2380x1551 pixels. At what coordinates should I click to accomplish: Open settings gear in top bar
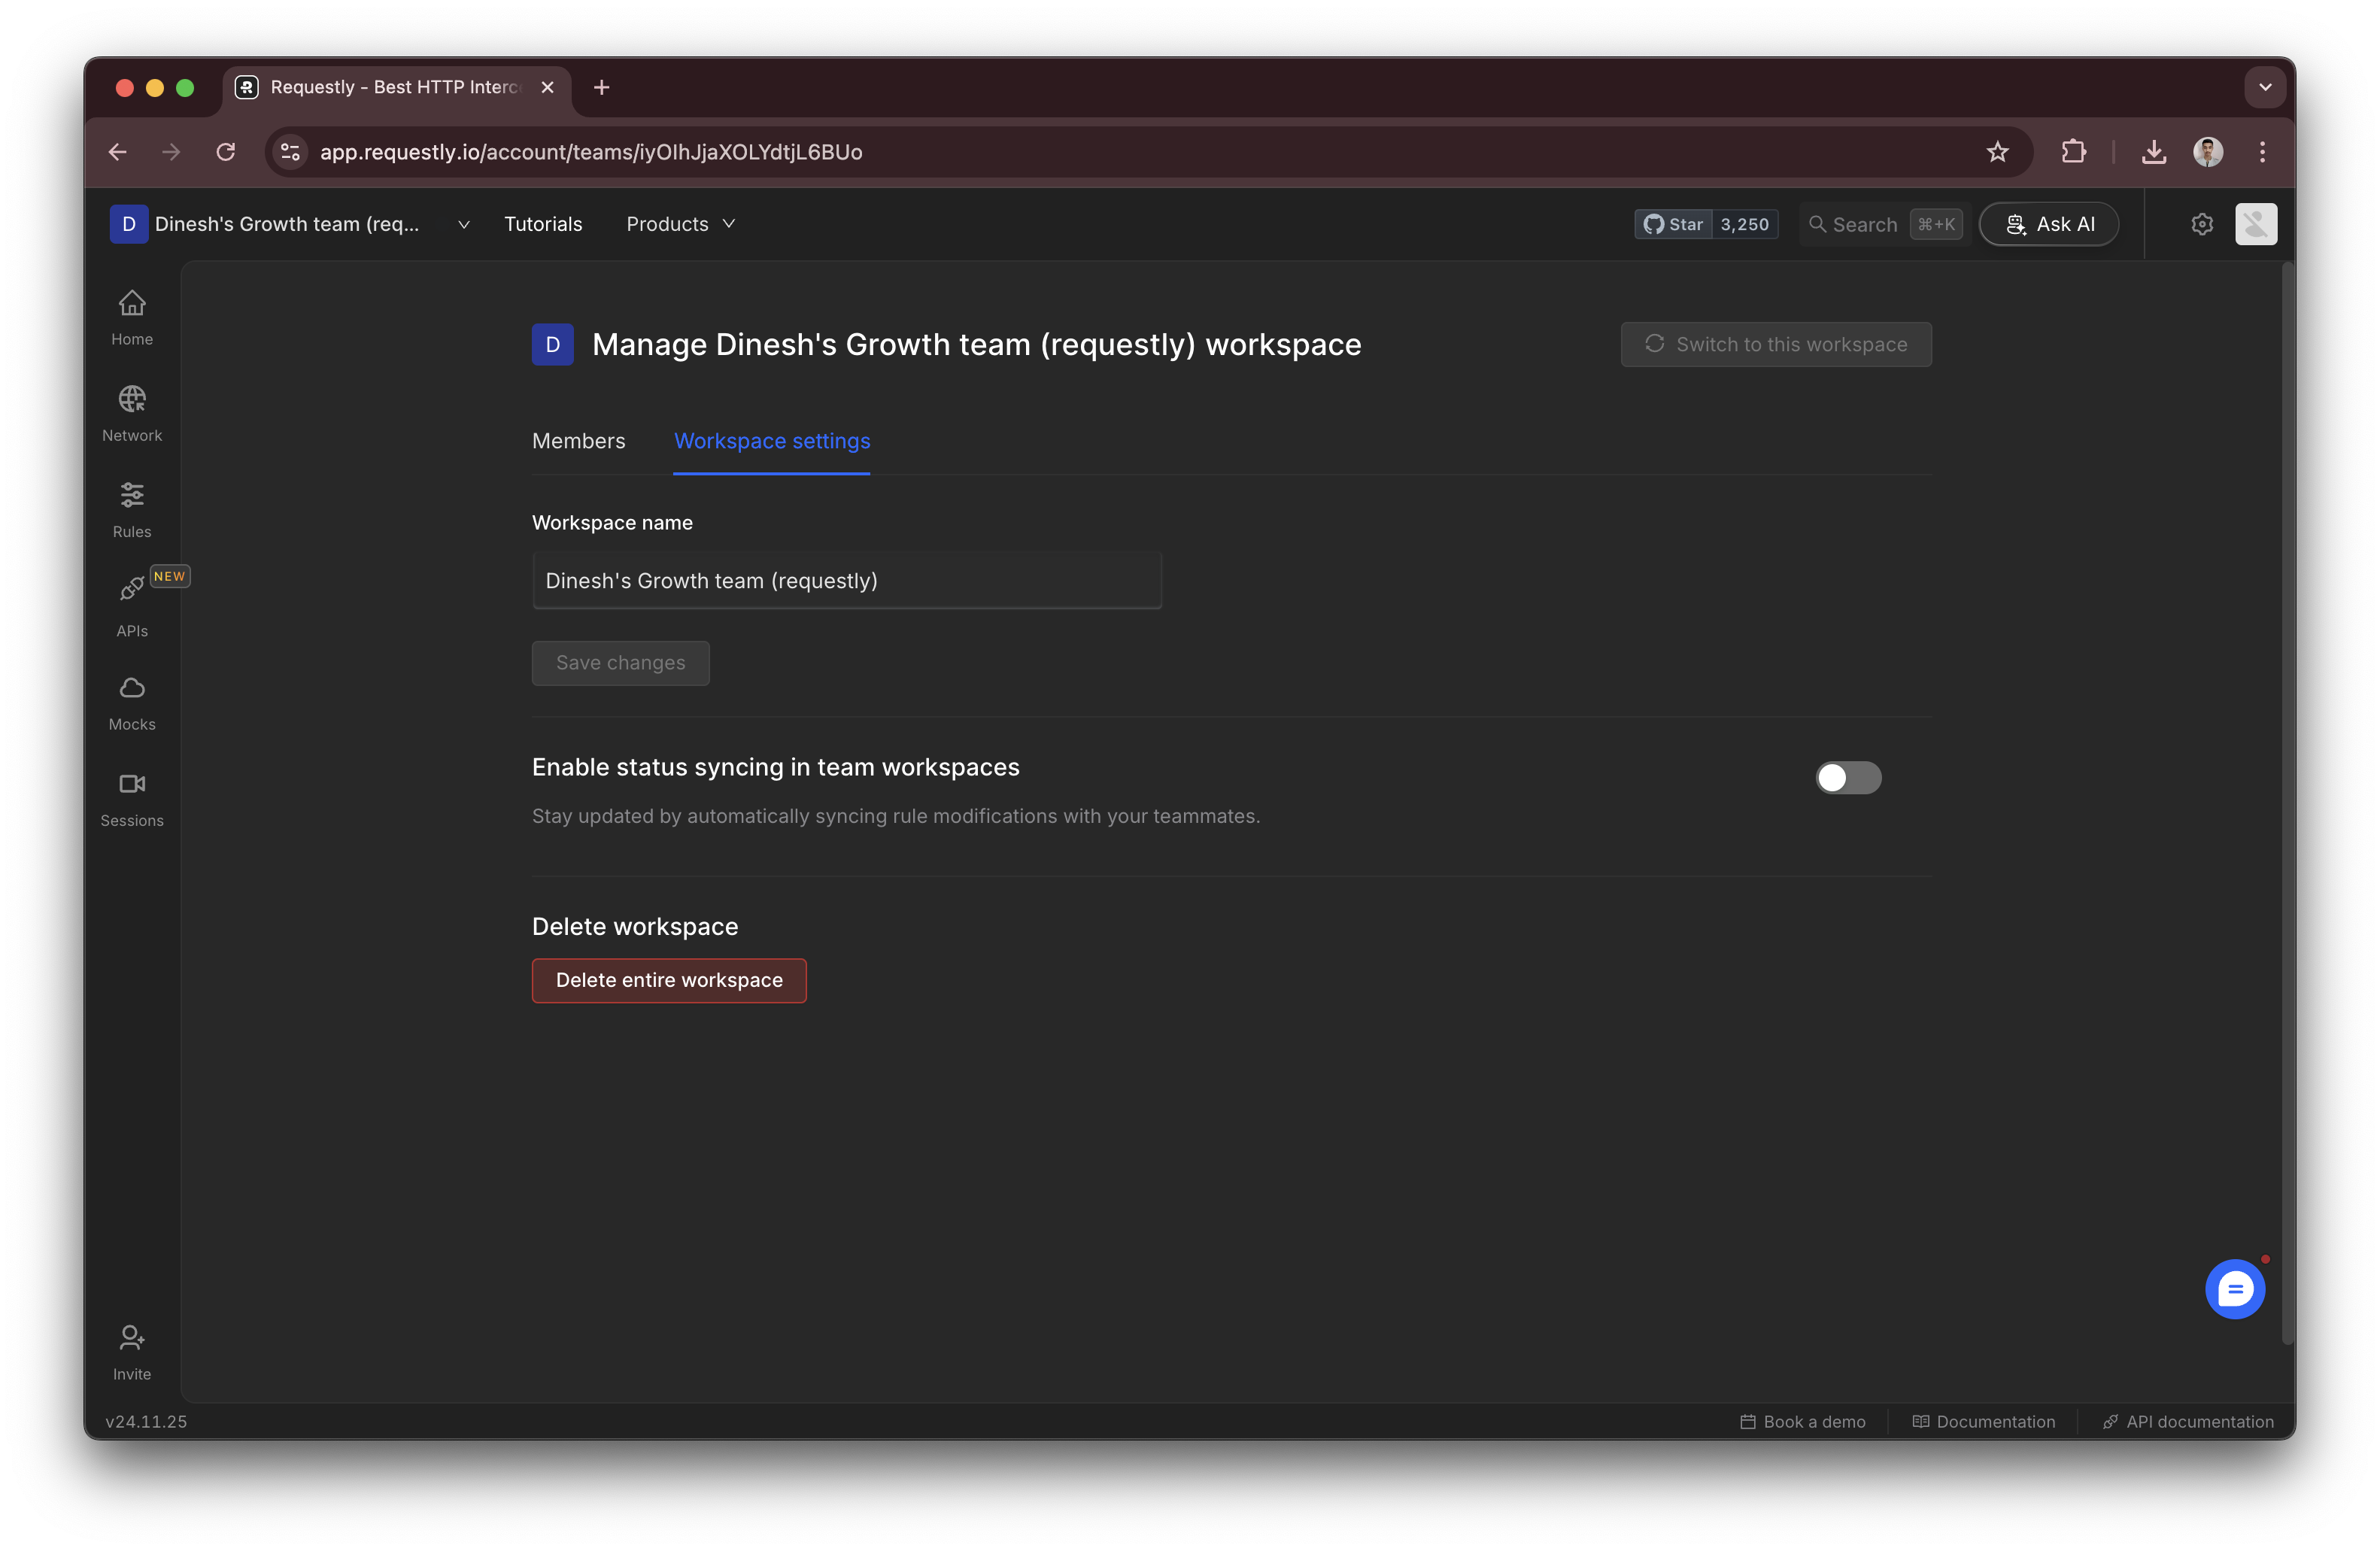click(x=2202, y=224)
